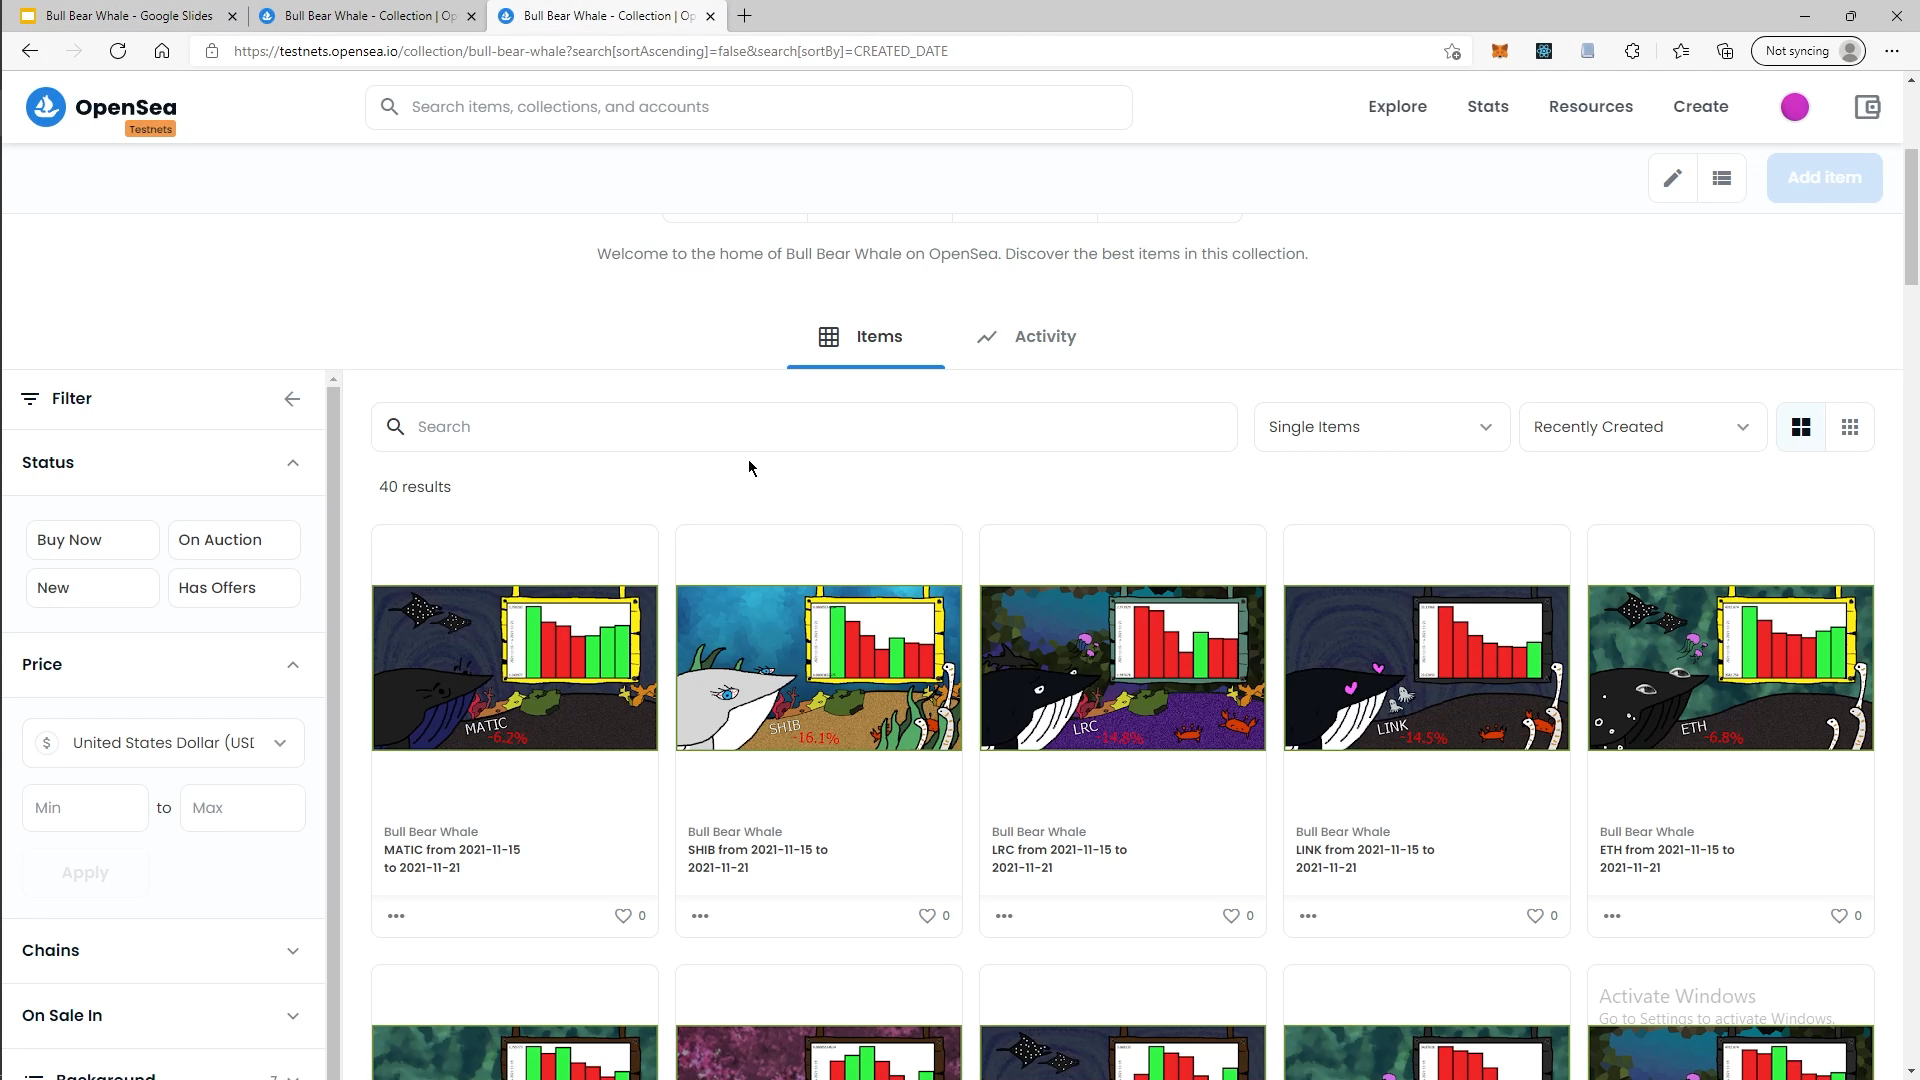This screenshot has width=1920, height=1080.
Task: Open the collection list-view menu icon
Action: point(1722,178)
